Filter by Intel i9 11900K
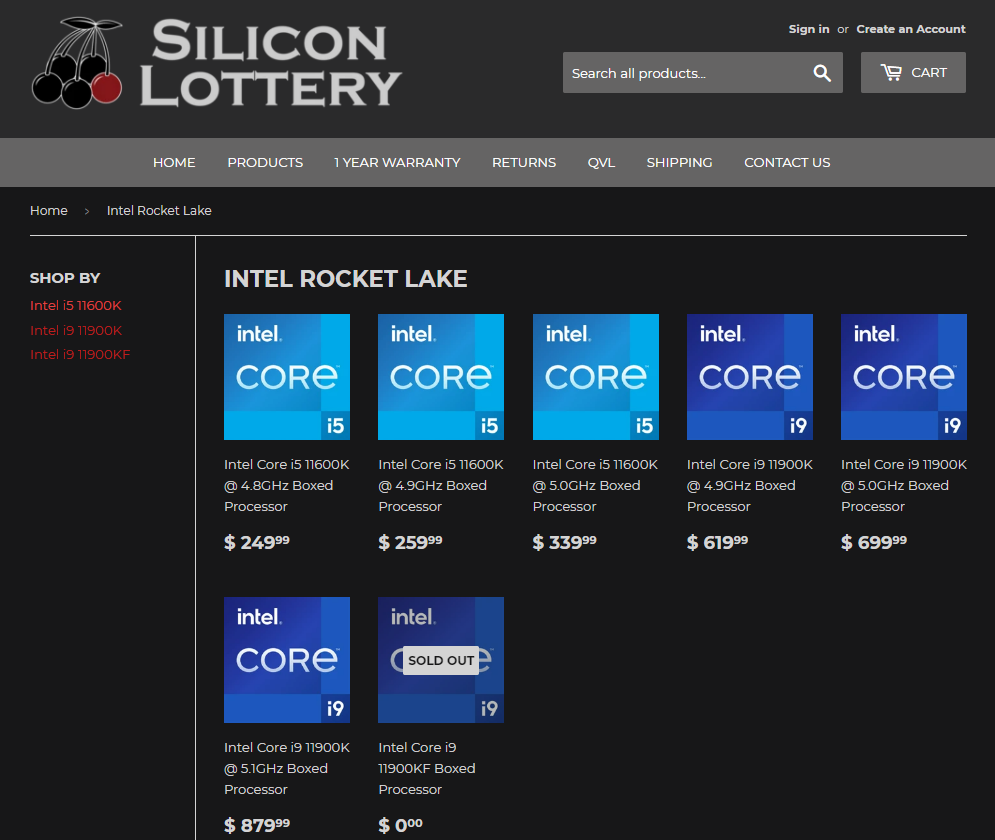This screenshot has width=995, height=840. coord(76,331)
